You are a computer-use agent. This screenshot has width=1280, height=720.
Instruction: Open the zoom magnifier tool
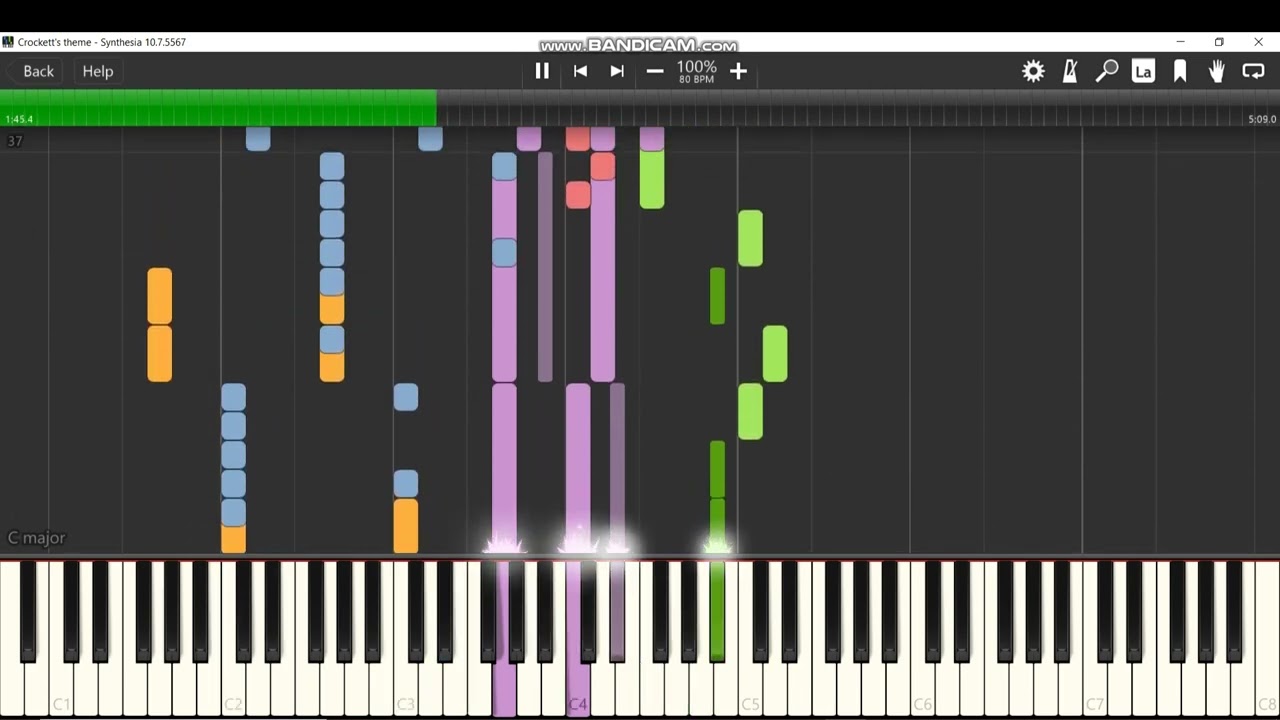click(1107, 71)
